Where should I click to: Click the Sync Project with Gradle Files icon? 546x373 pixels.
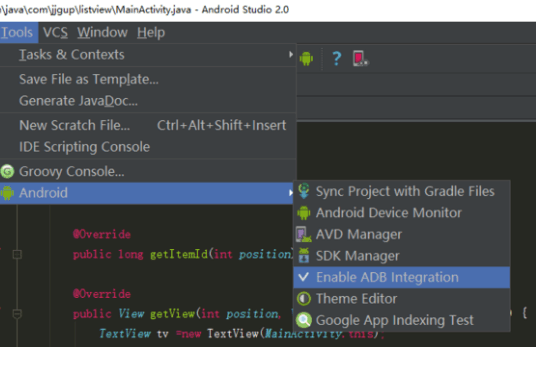click(x=304, y=191)
